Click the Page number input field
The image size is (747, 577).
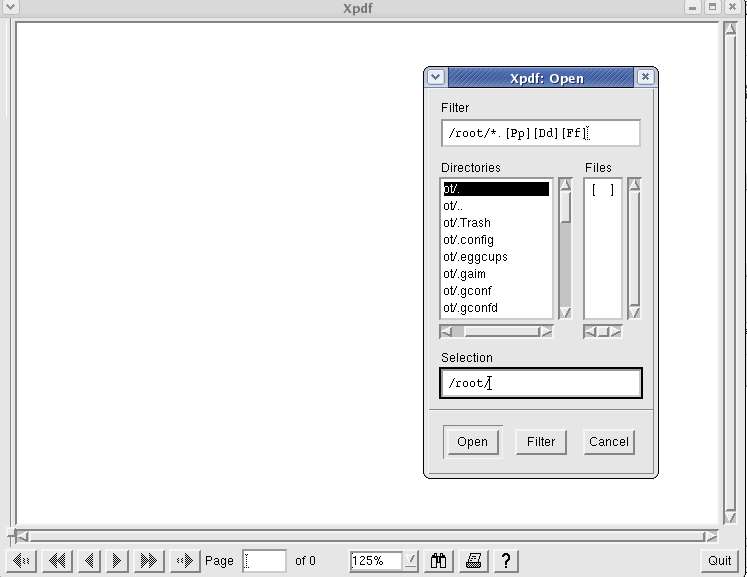click(264, 560)
